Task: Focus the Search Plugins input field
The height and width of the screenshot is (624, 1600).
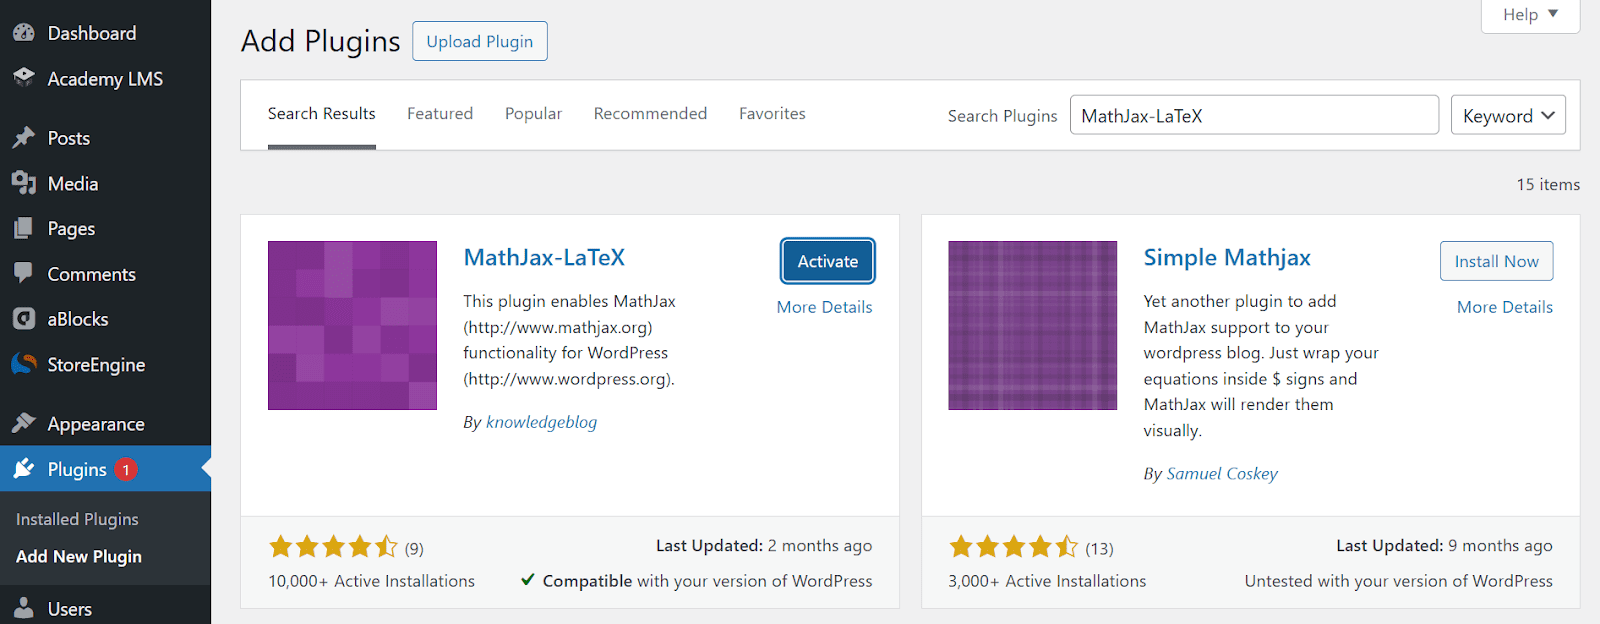Action: click(x=1254, y=115)
